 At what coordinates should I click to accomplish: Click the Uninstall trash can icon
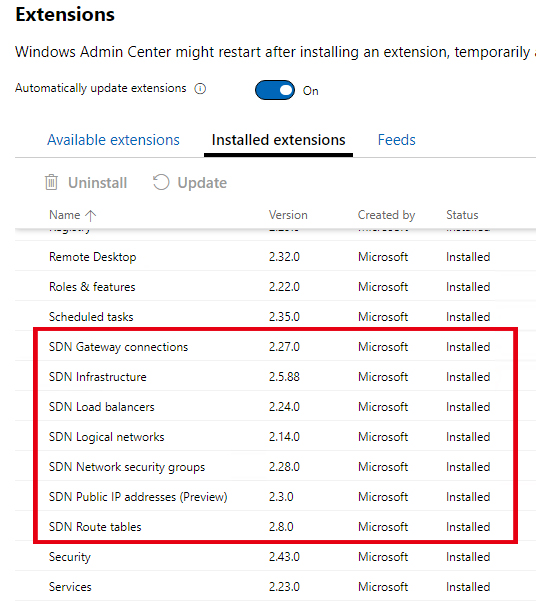point(51,182)
